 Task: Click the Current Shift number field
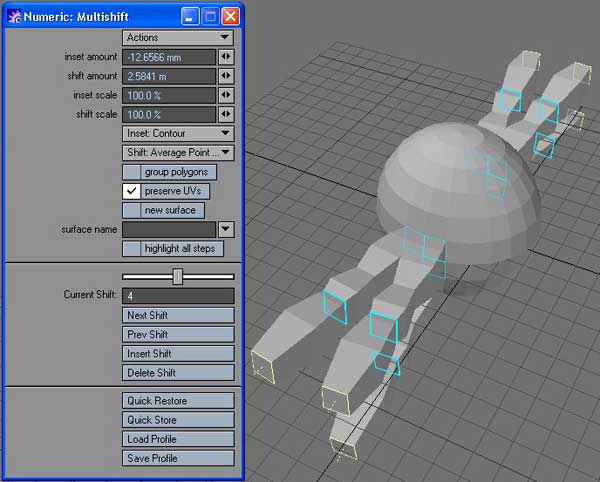[x=178, y=296]
